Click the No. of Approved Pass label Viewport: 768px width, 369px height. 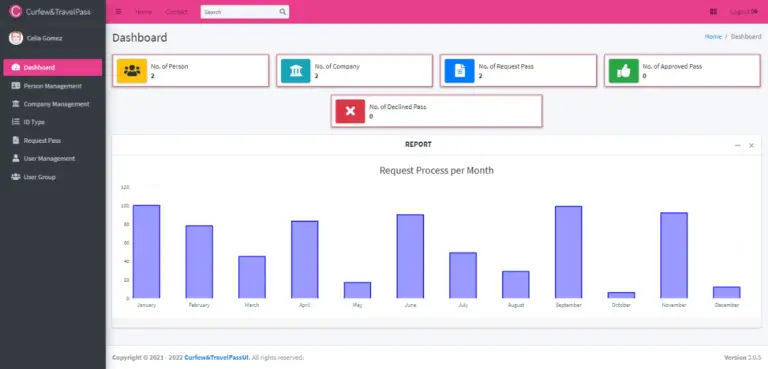(672, 67)
